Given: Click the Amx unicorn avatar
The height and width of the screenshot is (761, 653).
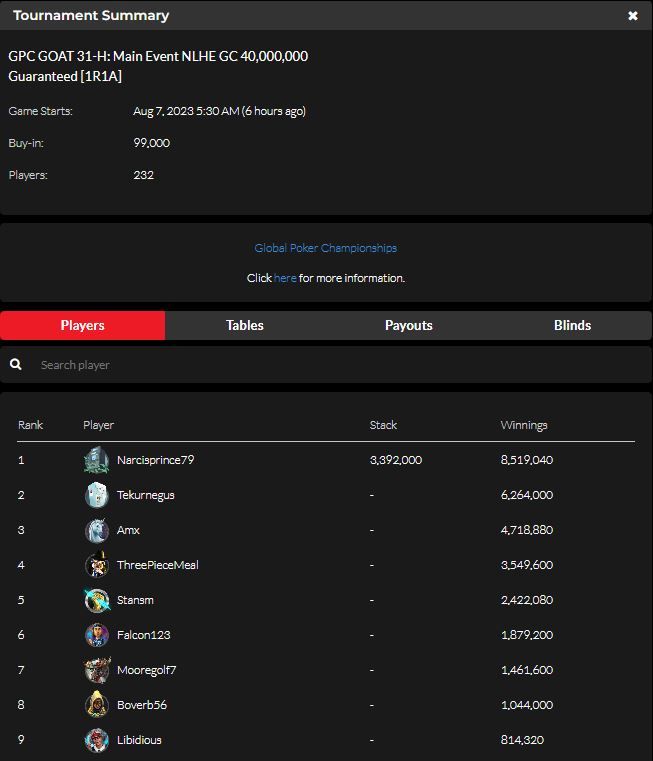Looking at the screenshot, I should pos(96,530).
